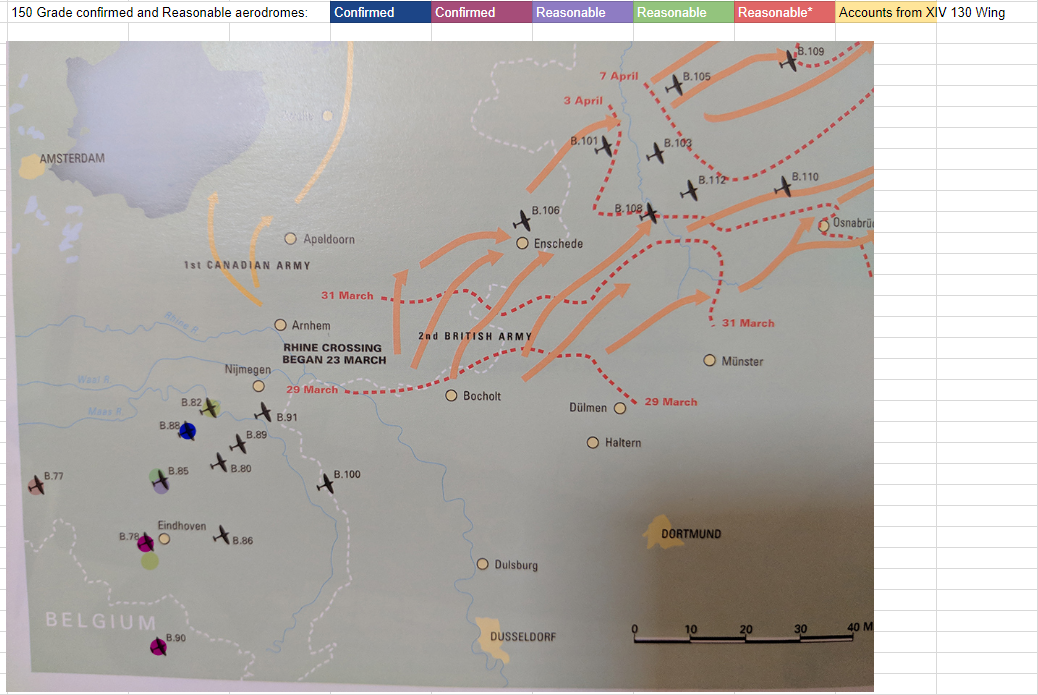Image resolution: width=1038 pixels, height=695 pixels.
Task: Click the blue dot marking B.88
Action: 187,432
